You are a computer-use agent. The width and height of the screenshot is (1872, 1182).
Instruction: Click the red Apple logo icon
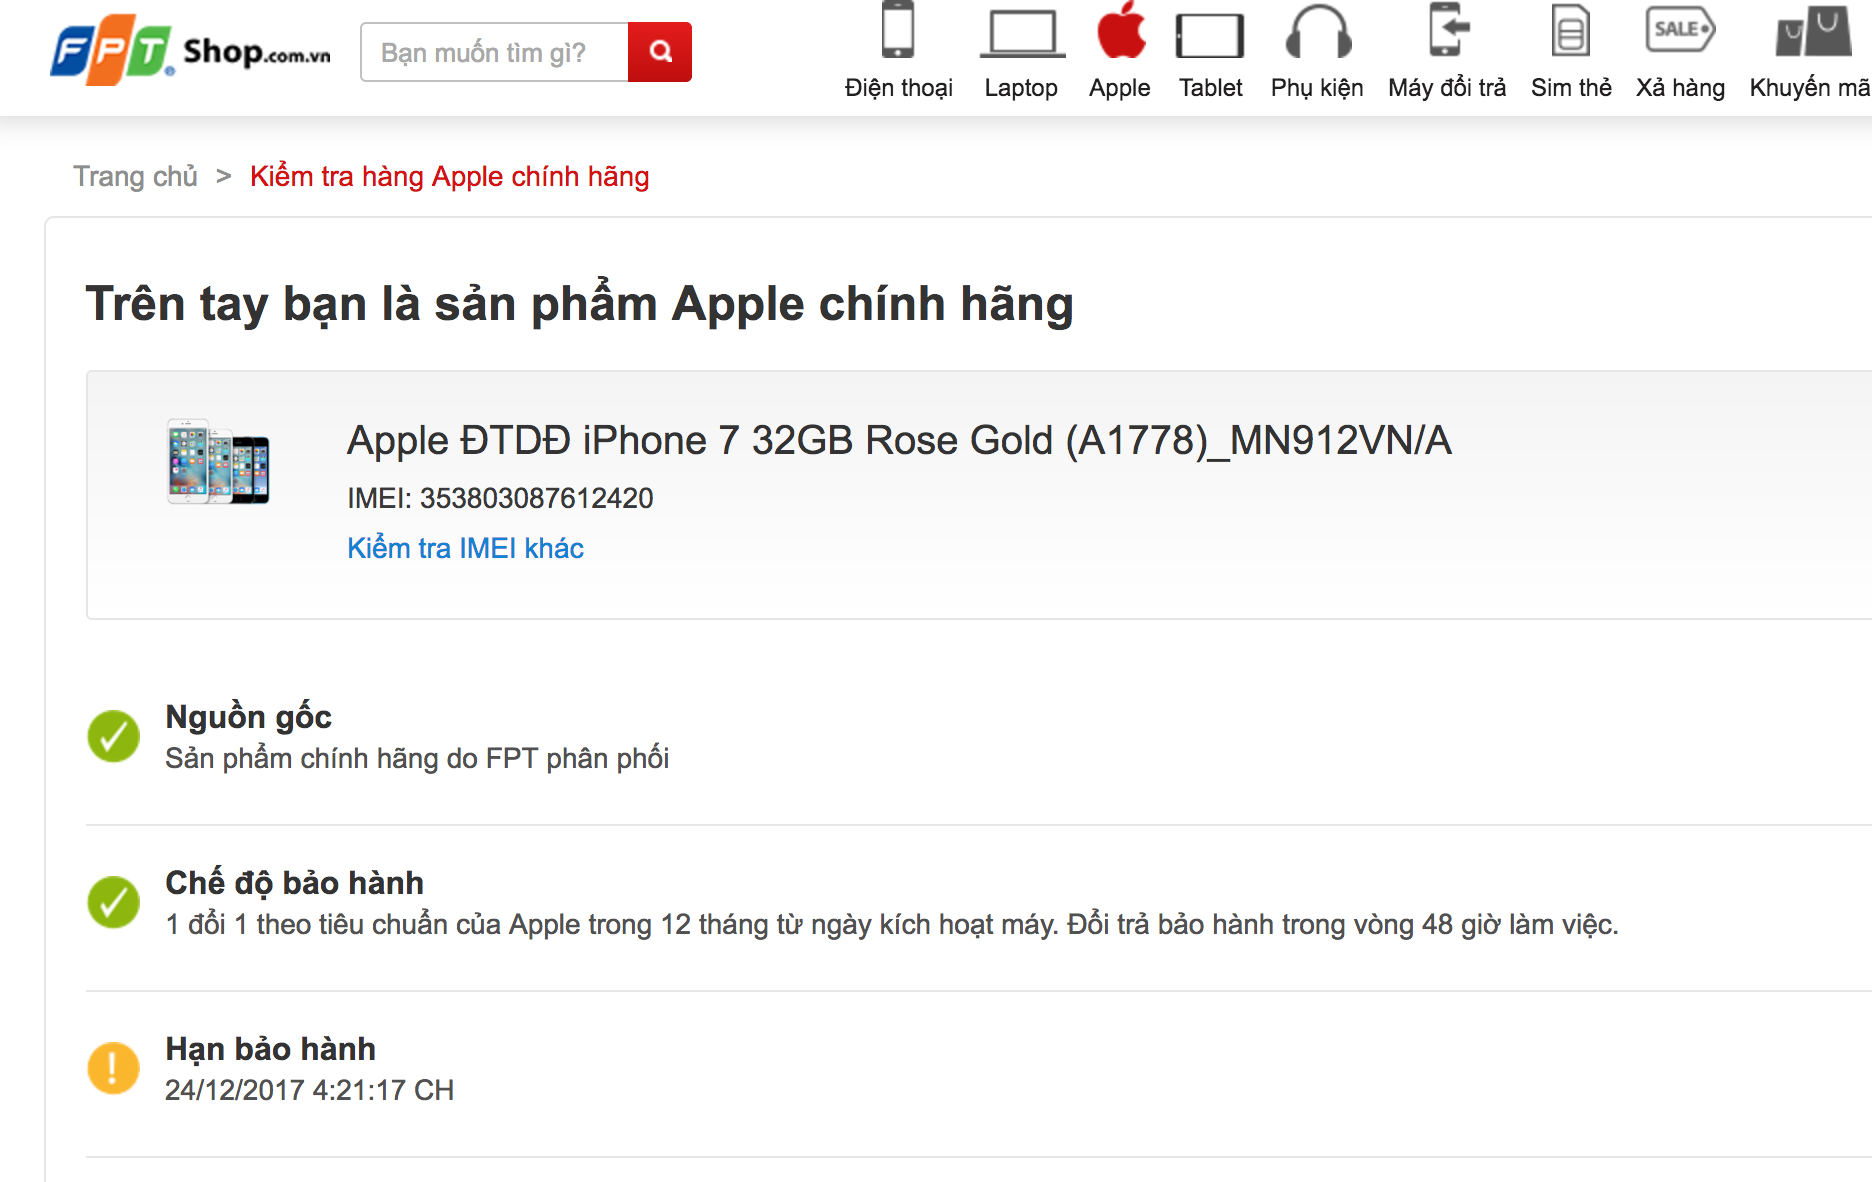click(1120, 30)
